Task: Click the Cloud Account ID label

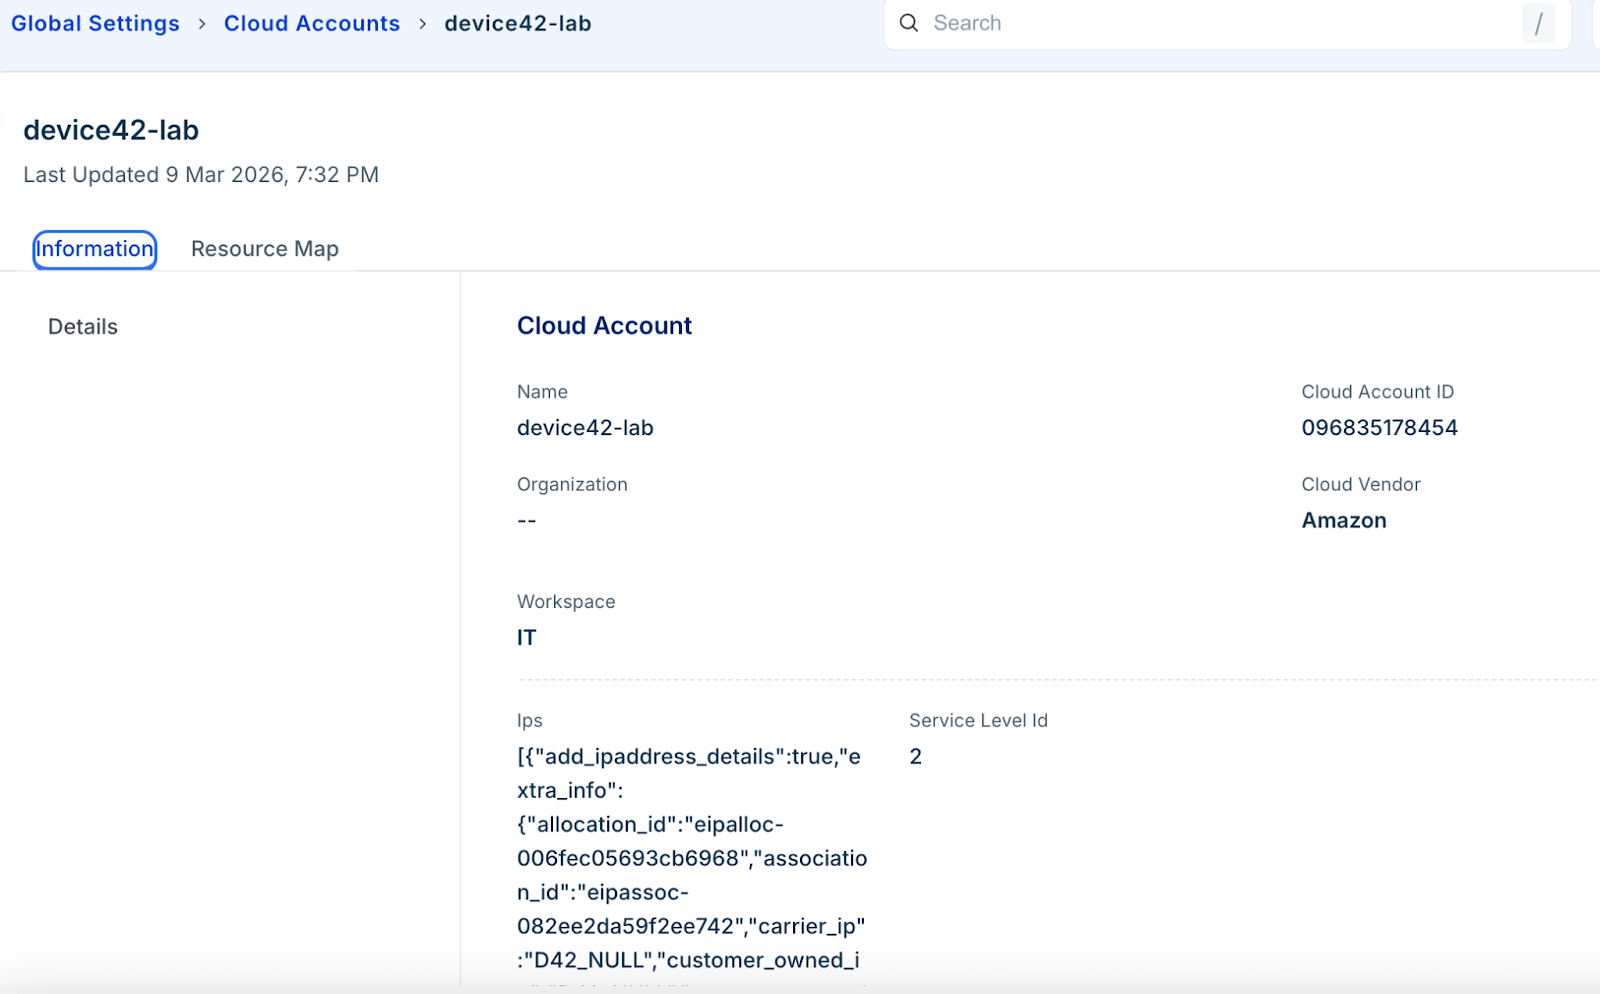Action: coord(1377,392)
